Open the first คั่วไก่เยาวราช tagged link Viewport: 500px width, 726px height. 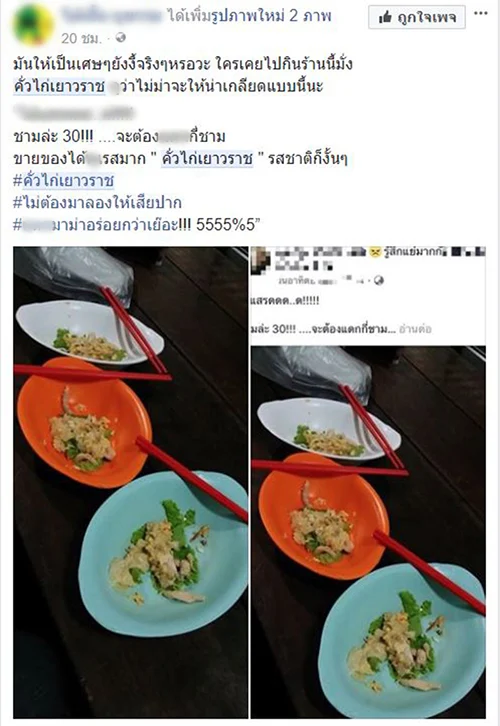pyautogui.click(x=59, y=87)
